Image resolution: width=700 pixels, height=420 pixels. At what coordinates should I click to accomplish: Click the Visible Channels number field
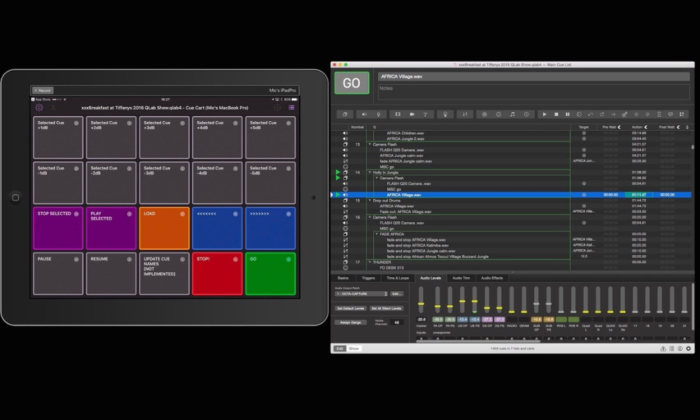396,322
